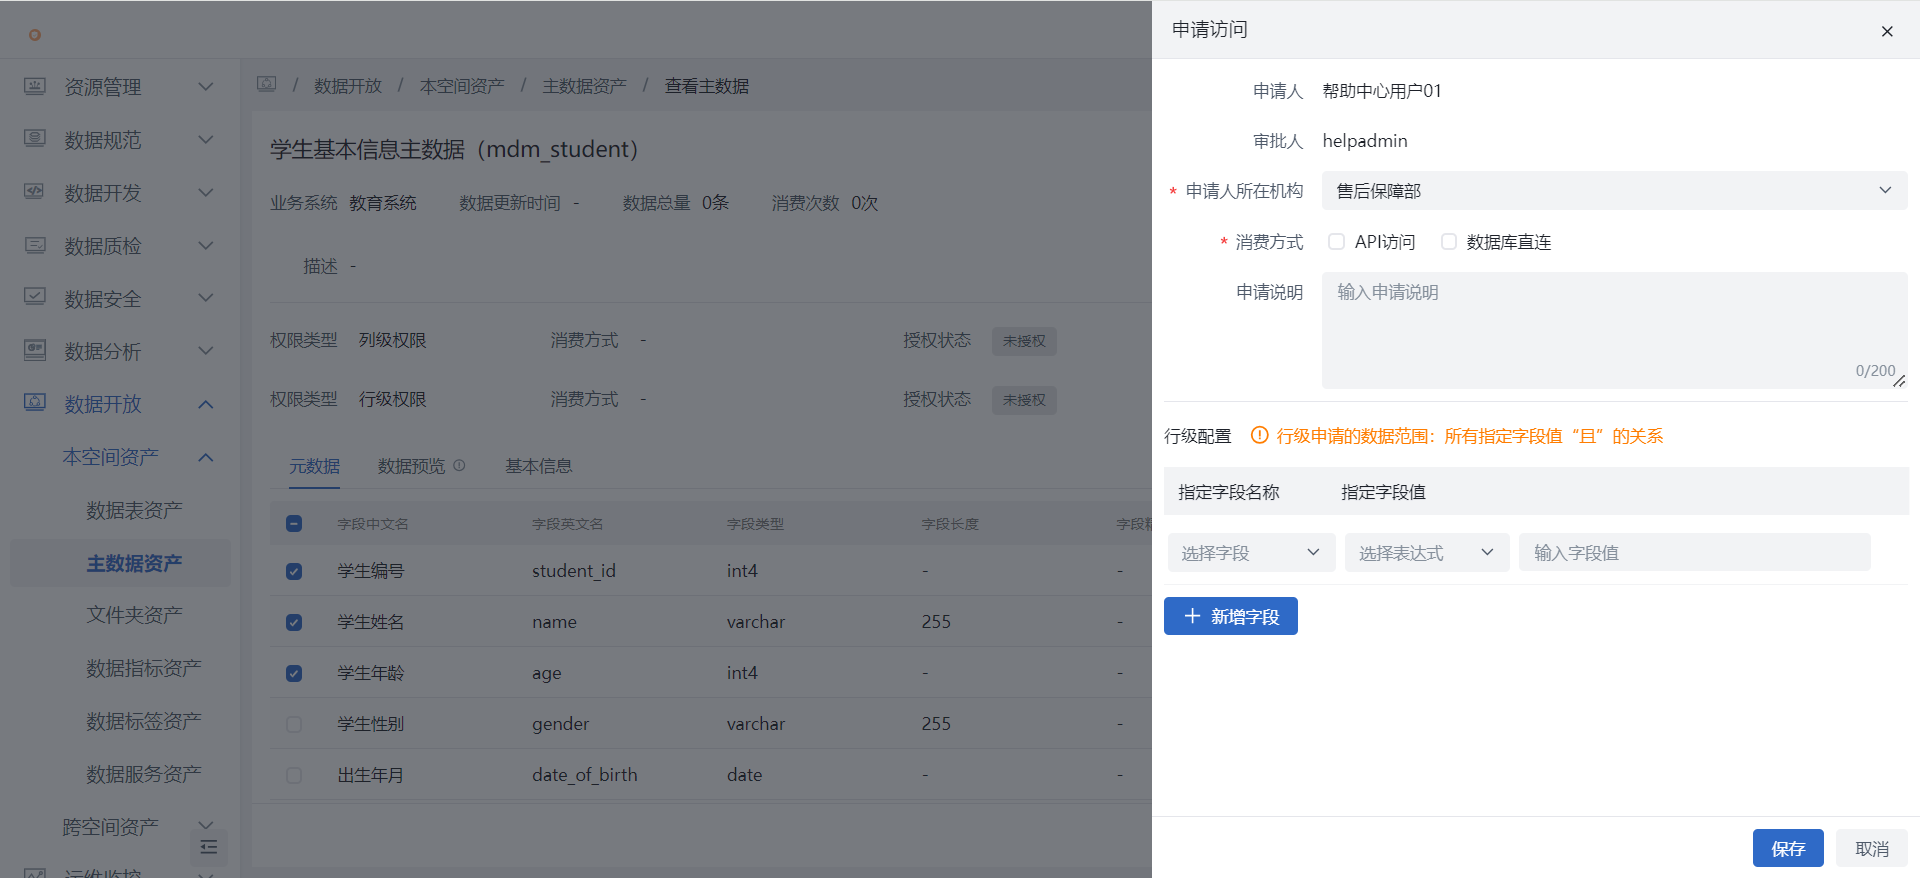The image size is (1920, 878).
Task: Close the 申请访问 panel
Action: point(1887,31)
